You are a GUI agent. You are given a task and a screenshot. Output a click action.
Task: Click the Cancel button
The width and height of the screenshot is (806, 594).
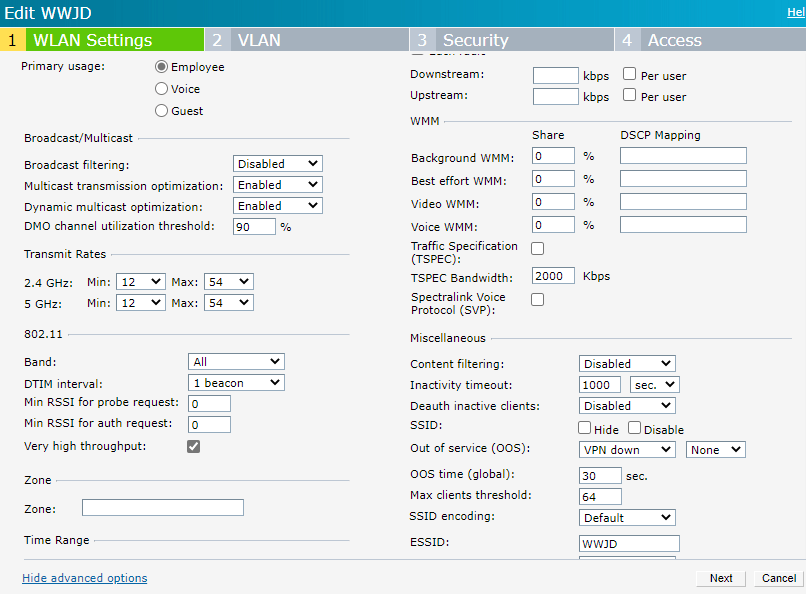778,578
